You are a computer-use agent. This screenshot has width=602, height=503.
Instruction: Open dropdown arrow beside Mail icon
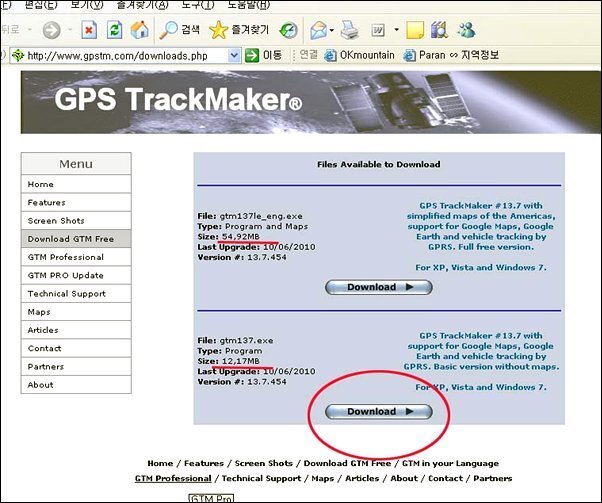(x=332, y=30)
